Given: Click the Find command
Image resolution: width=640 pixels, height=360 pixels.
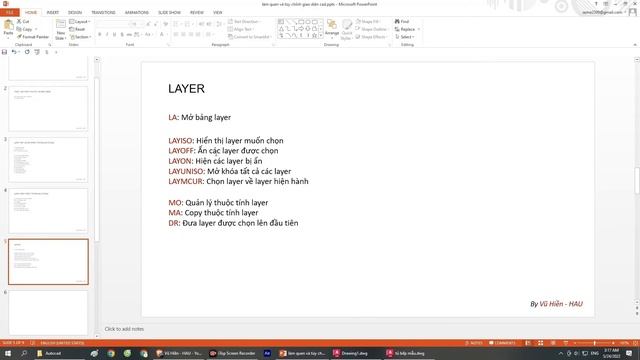Looking at the screenshot, I should pos(402,21).
